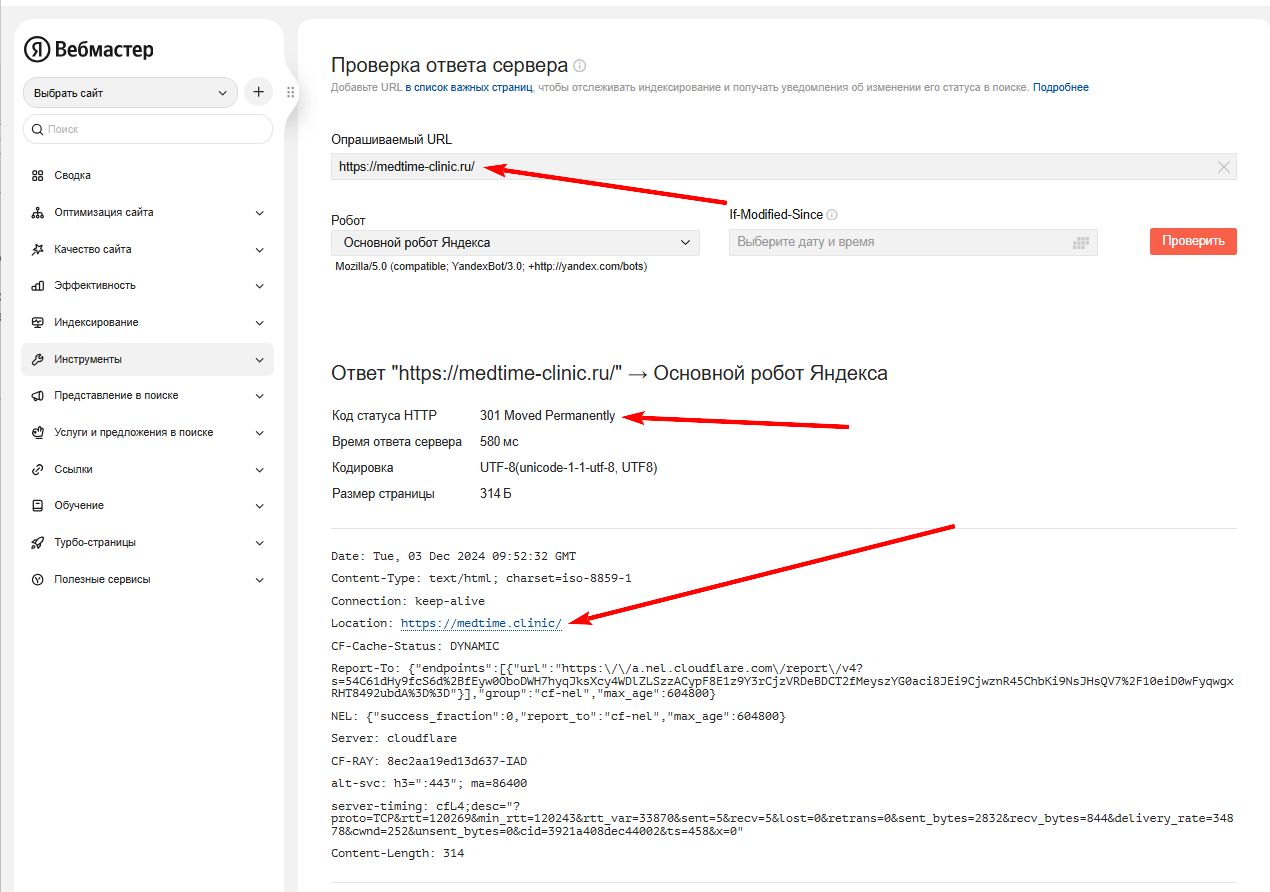Open the Робот selection dropdown

pyautogui.click(x=515, y=242)
